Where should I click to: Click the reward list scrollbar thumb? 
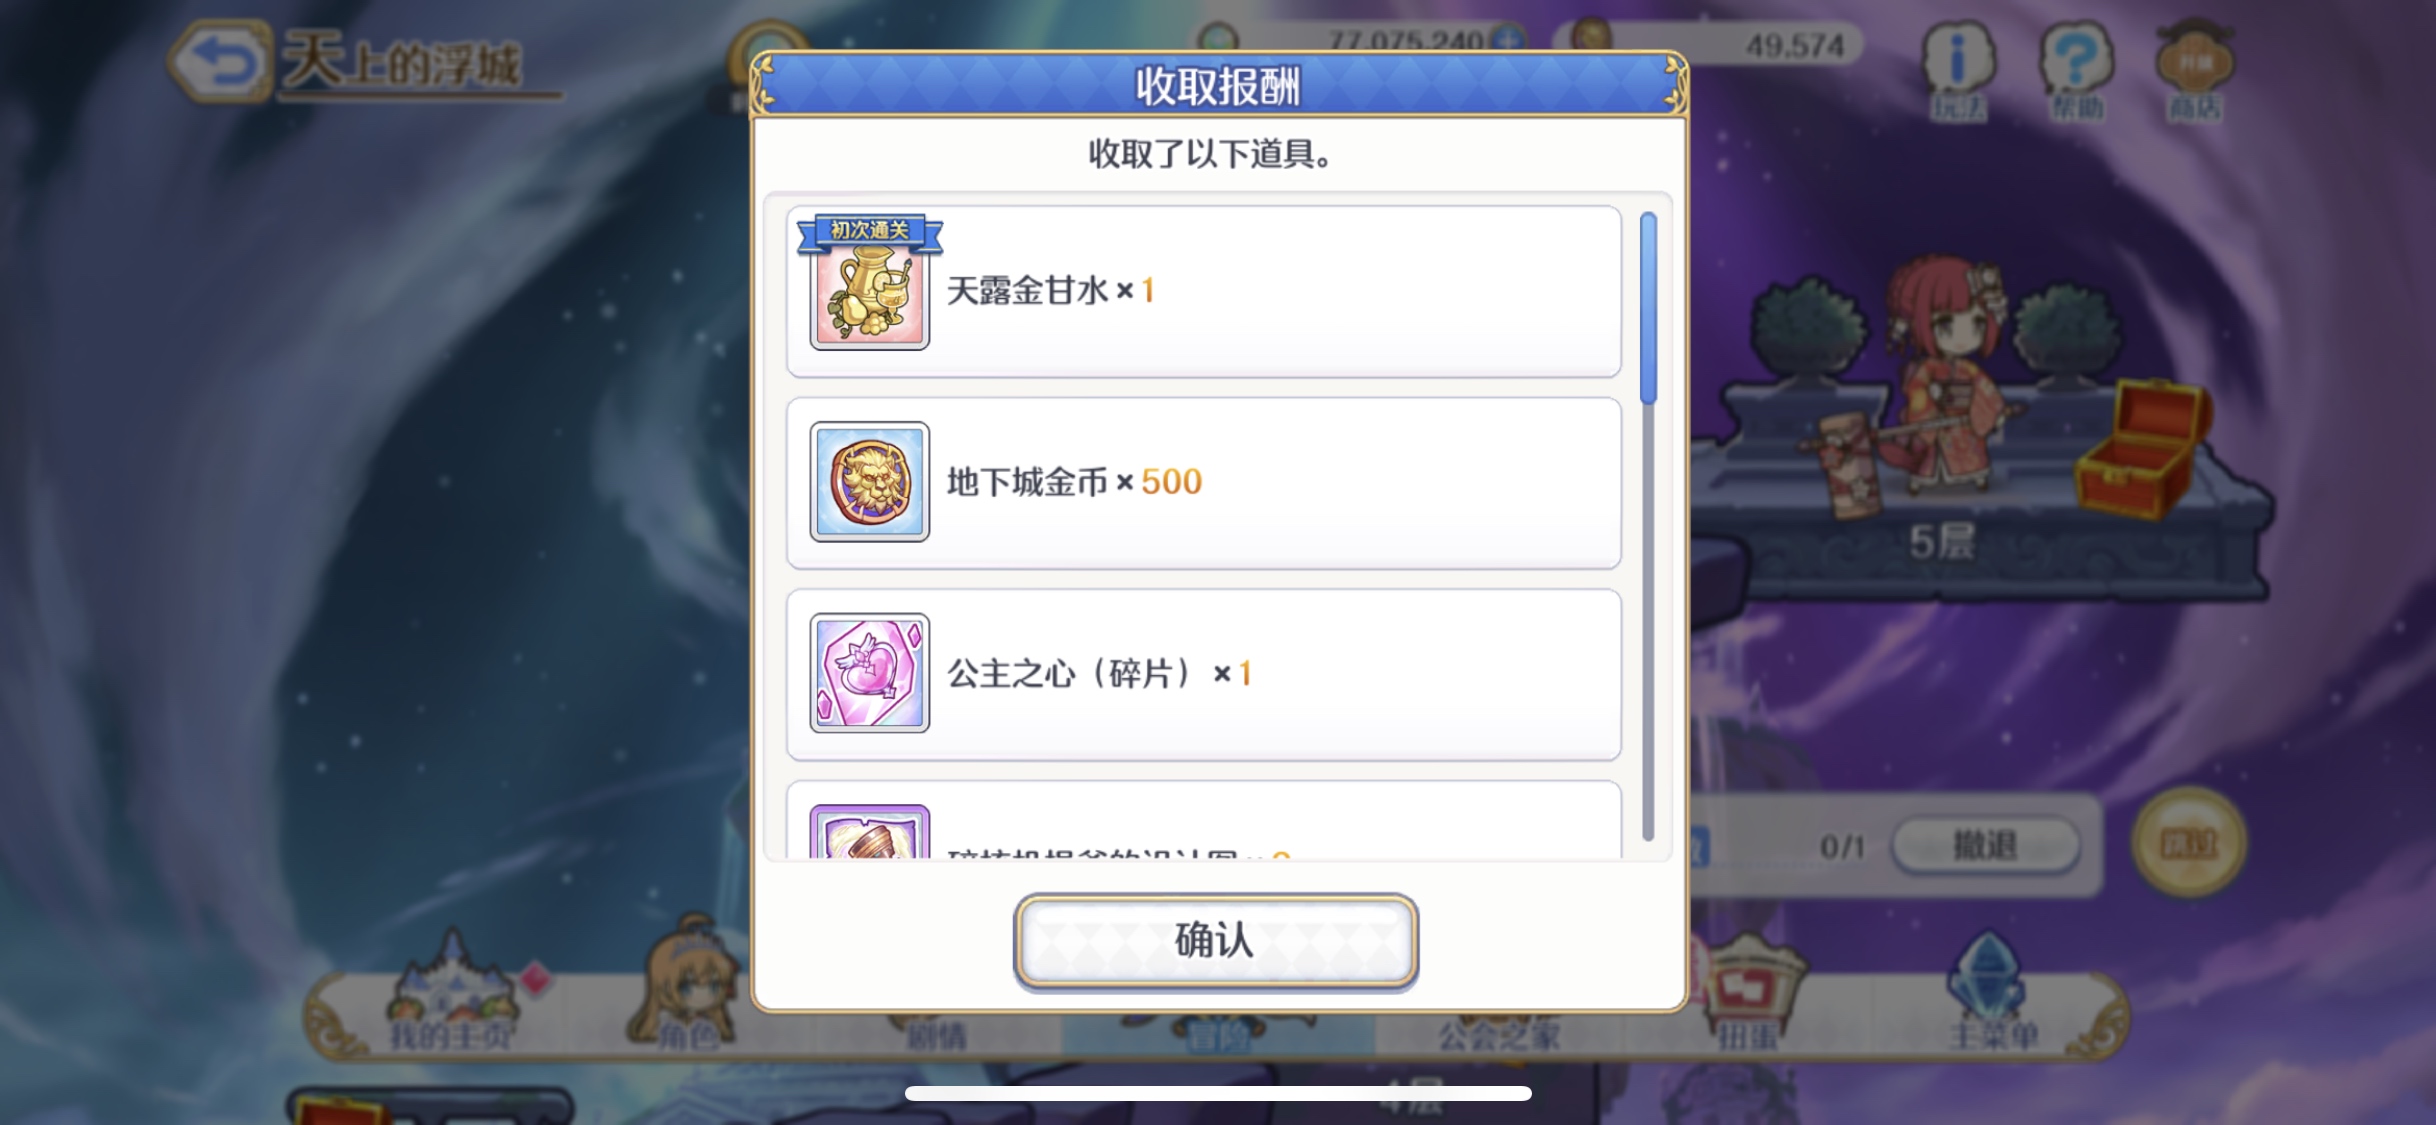click(x=1648, y=308)
